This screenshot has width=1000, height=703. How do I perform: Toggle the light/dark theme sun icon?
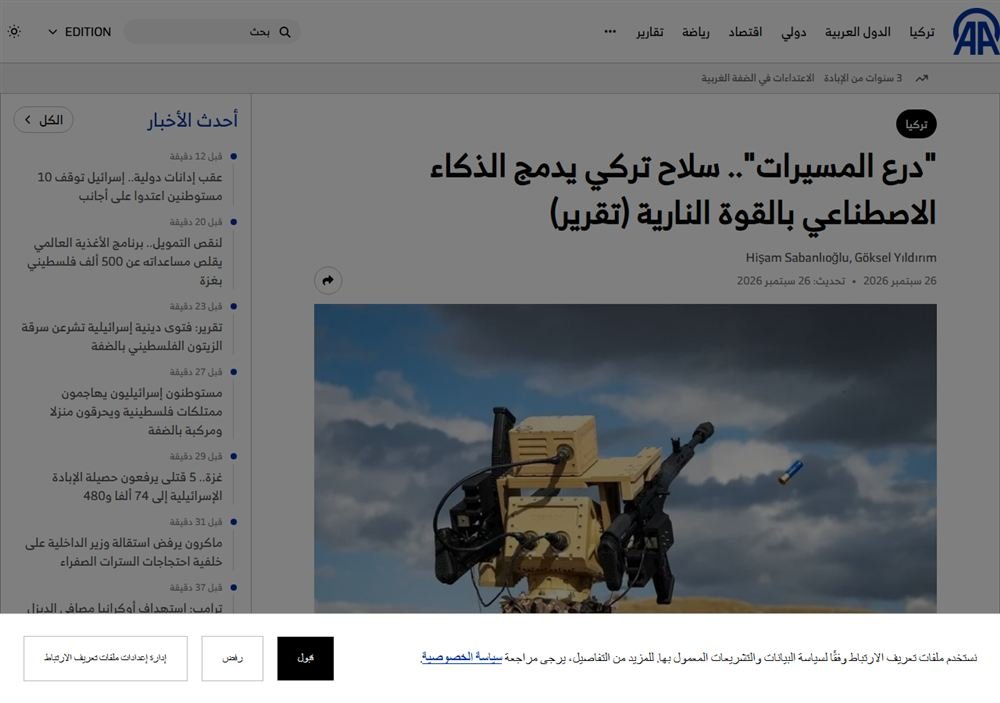coord(14,31)
